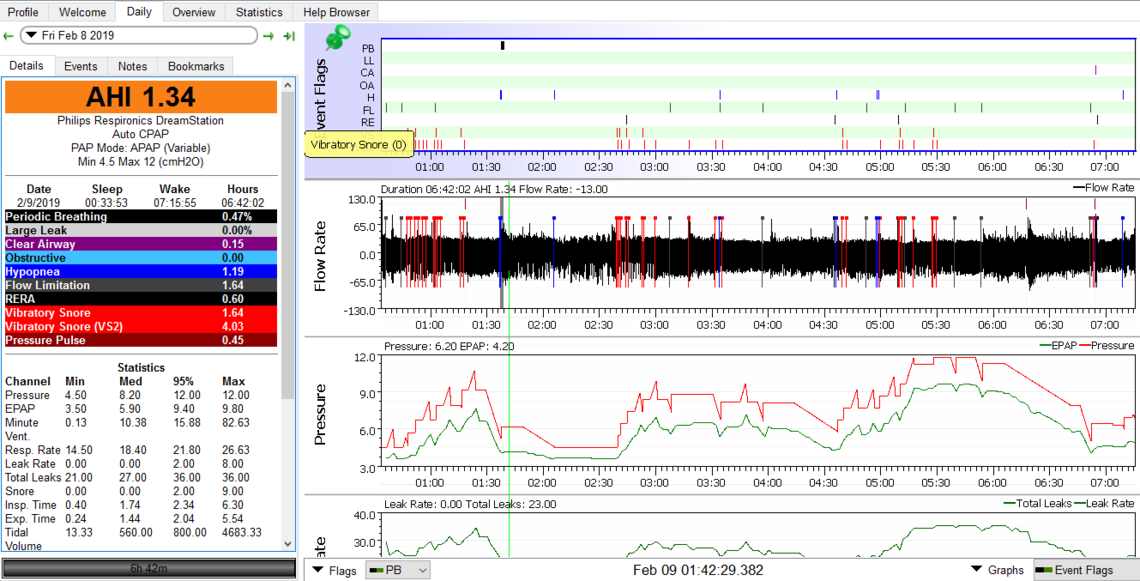Jump to the most recent day
Image resolution: width=1140 pixels, height=581 pixels.
click(289, 36)
